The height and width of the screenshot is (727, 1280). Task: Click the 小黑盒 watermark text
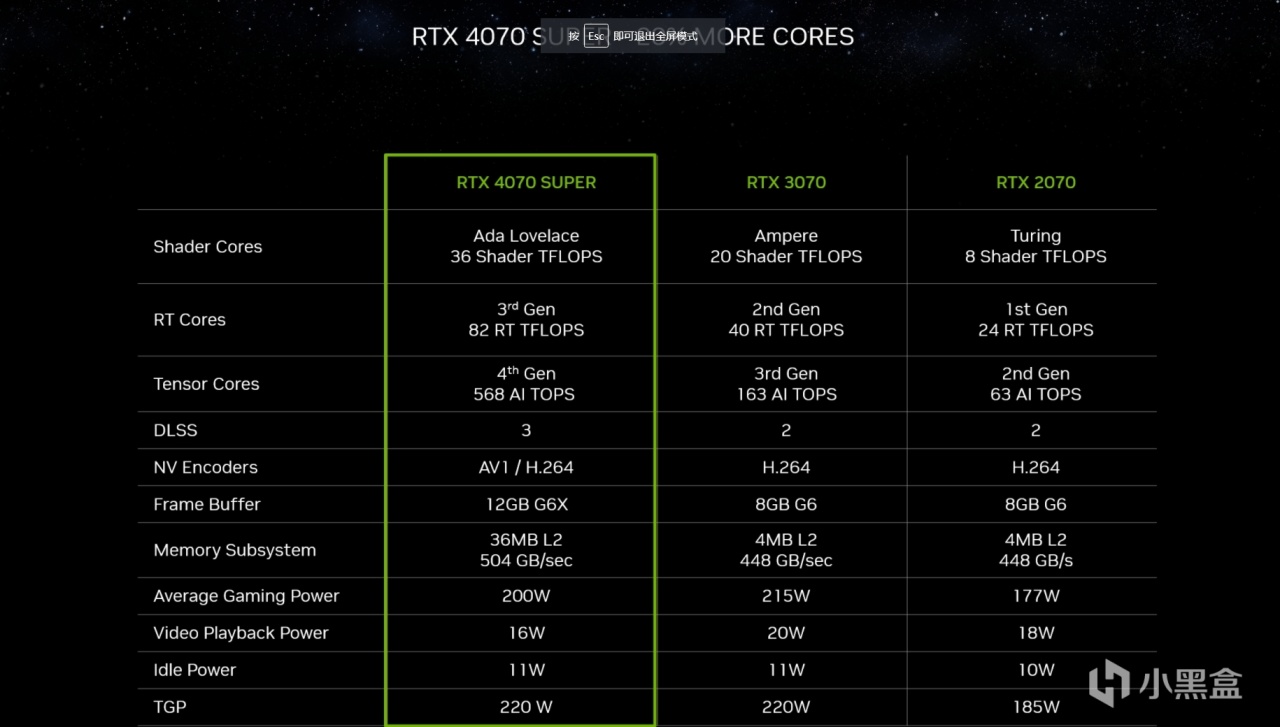(x=1190, y=684)
